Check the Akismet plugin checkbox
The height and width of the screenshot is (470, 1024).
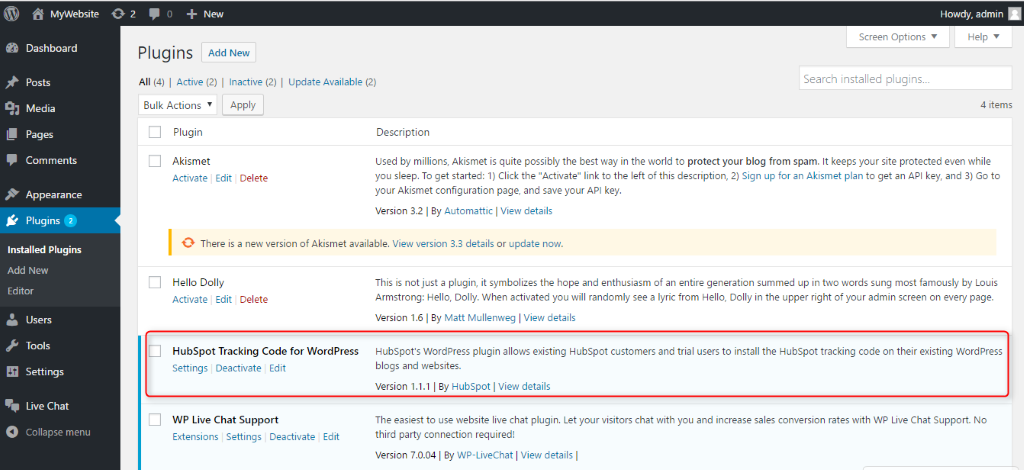coord(155,161)
